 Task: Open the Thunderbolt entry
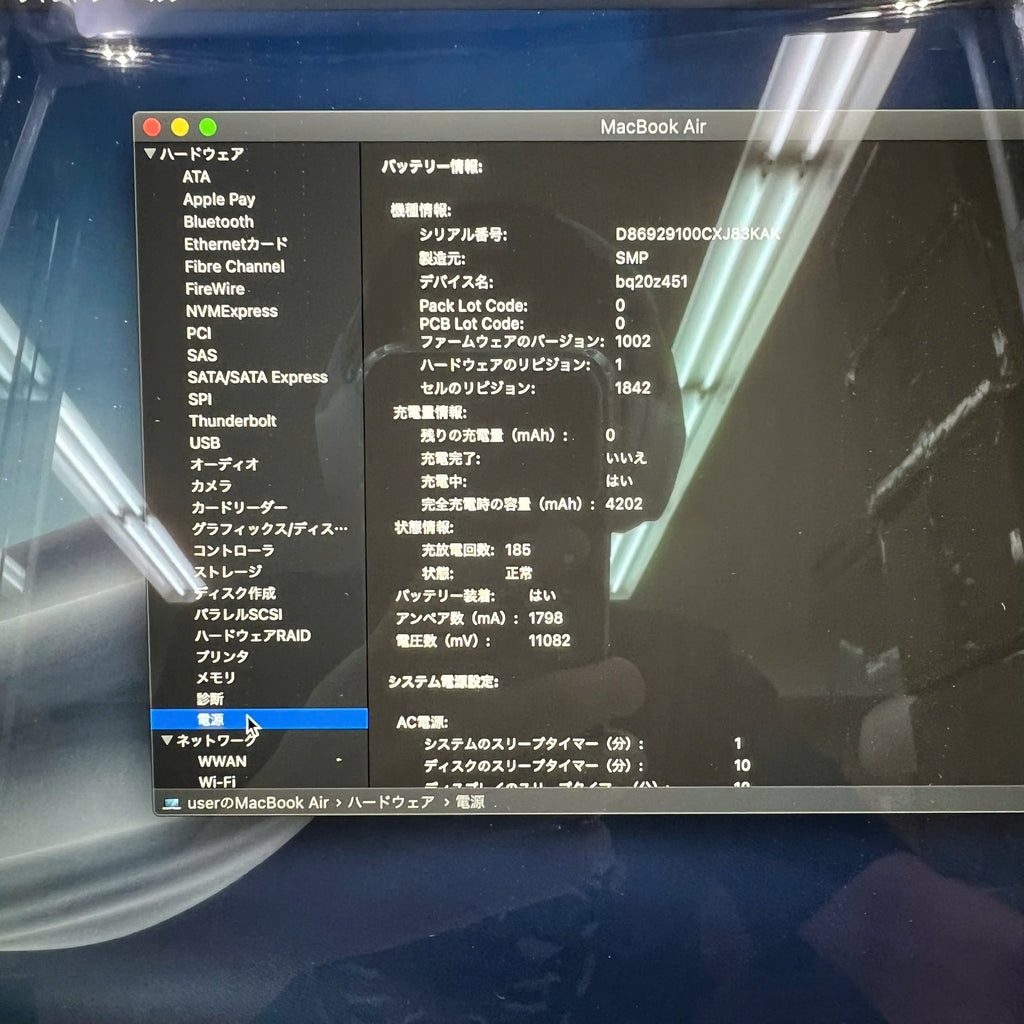[x=232, y=421]
